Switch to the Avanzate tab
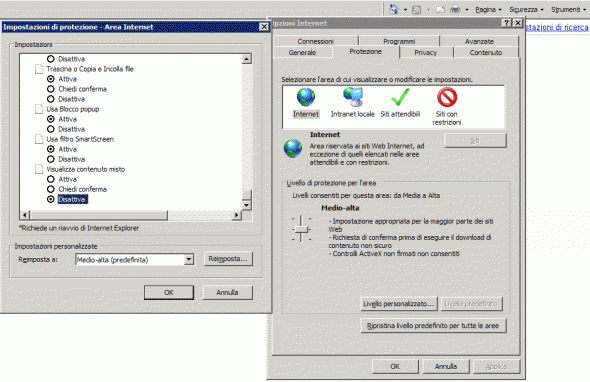This screenshot has height=382, width=590. click(x=479, y=41)
